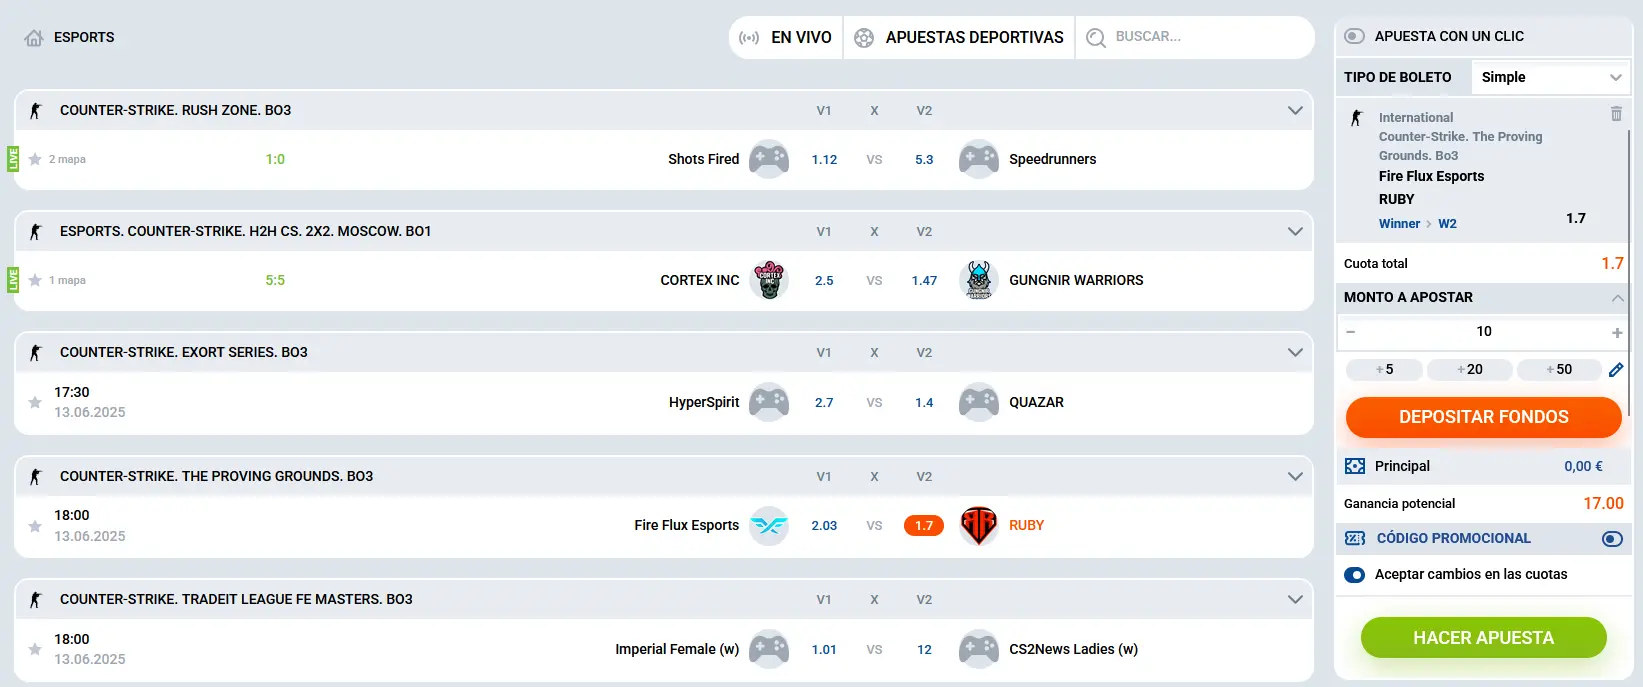
Task: Switch to the EN VIVO tab
Action: pos(786,38)
